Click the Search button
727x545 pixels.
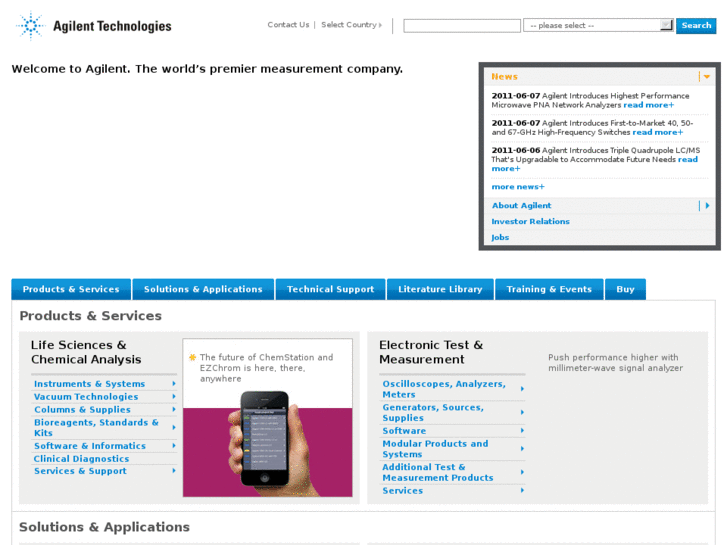tap(696, 26)
